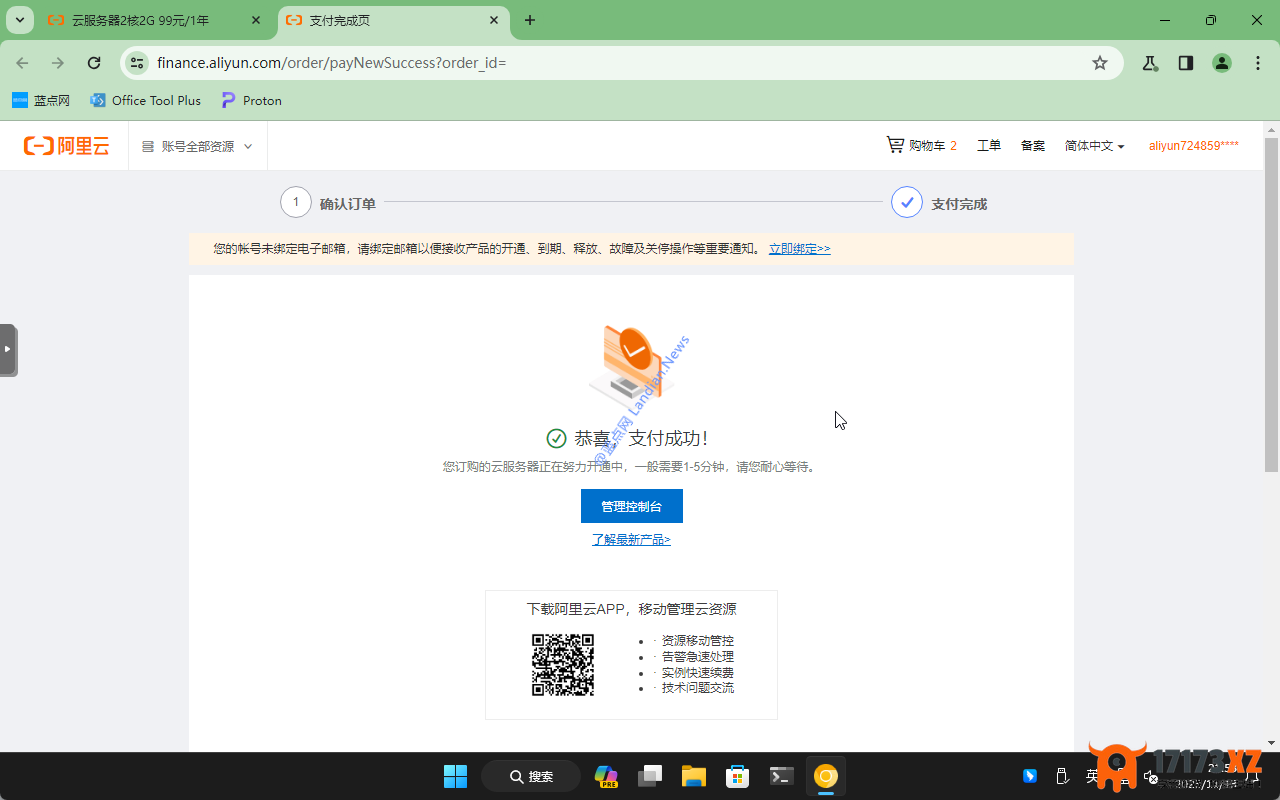Open a new tab with plus button
Screen dimensions: 1280x800
(530, 20)
